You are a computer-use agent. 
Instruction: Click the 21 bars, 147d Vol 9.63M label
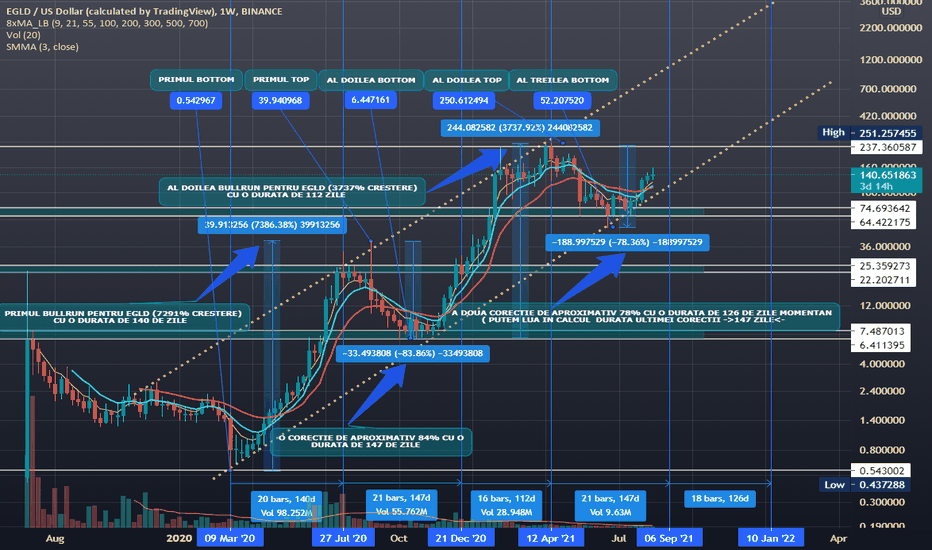click(610, 505)
